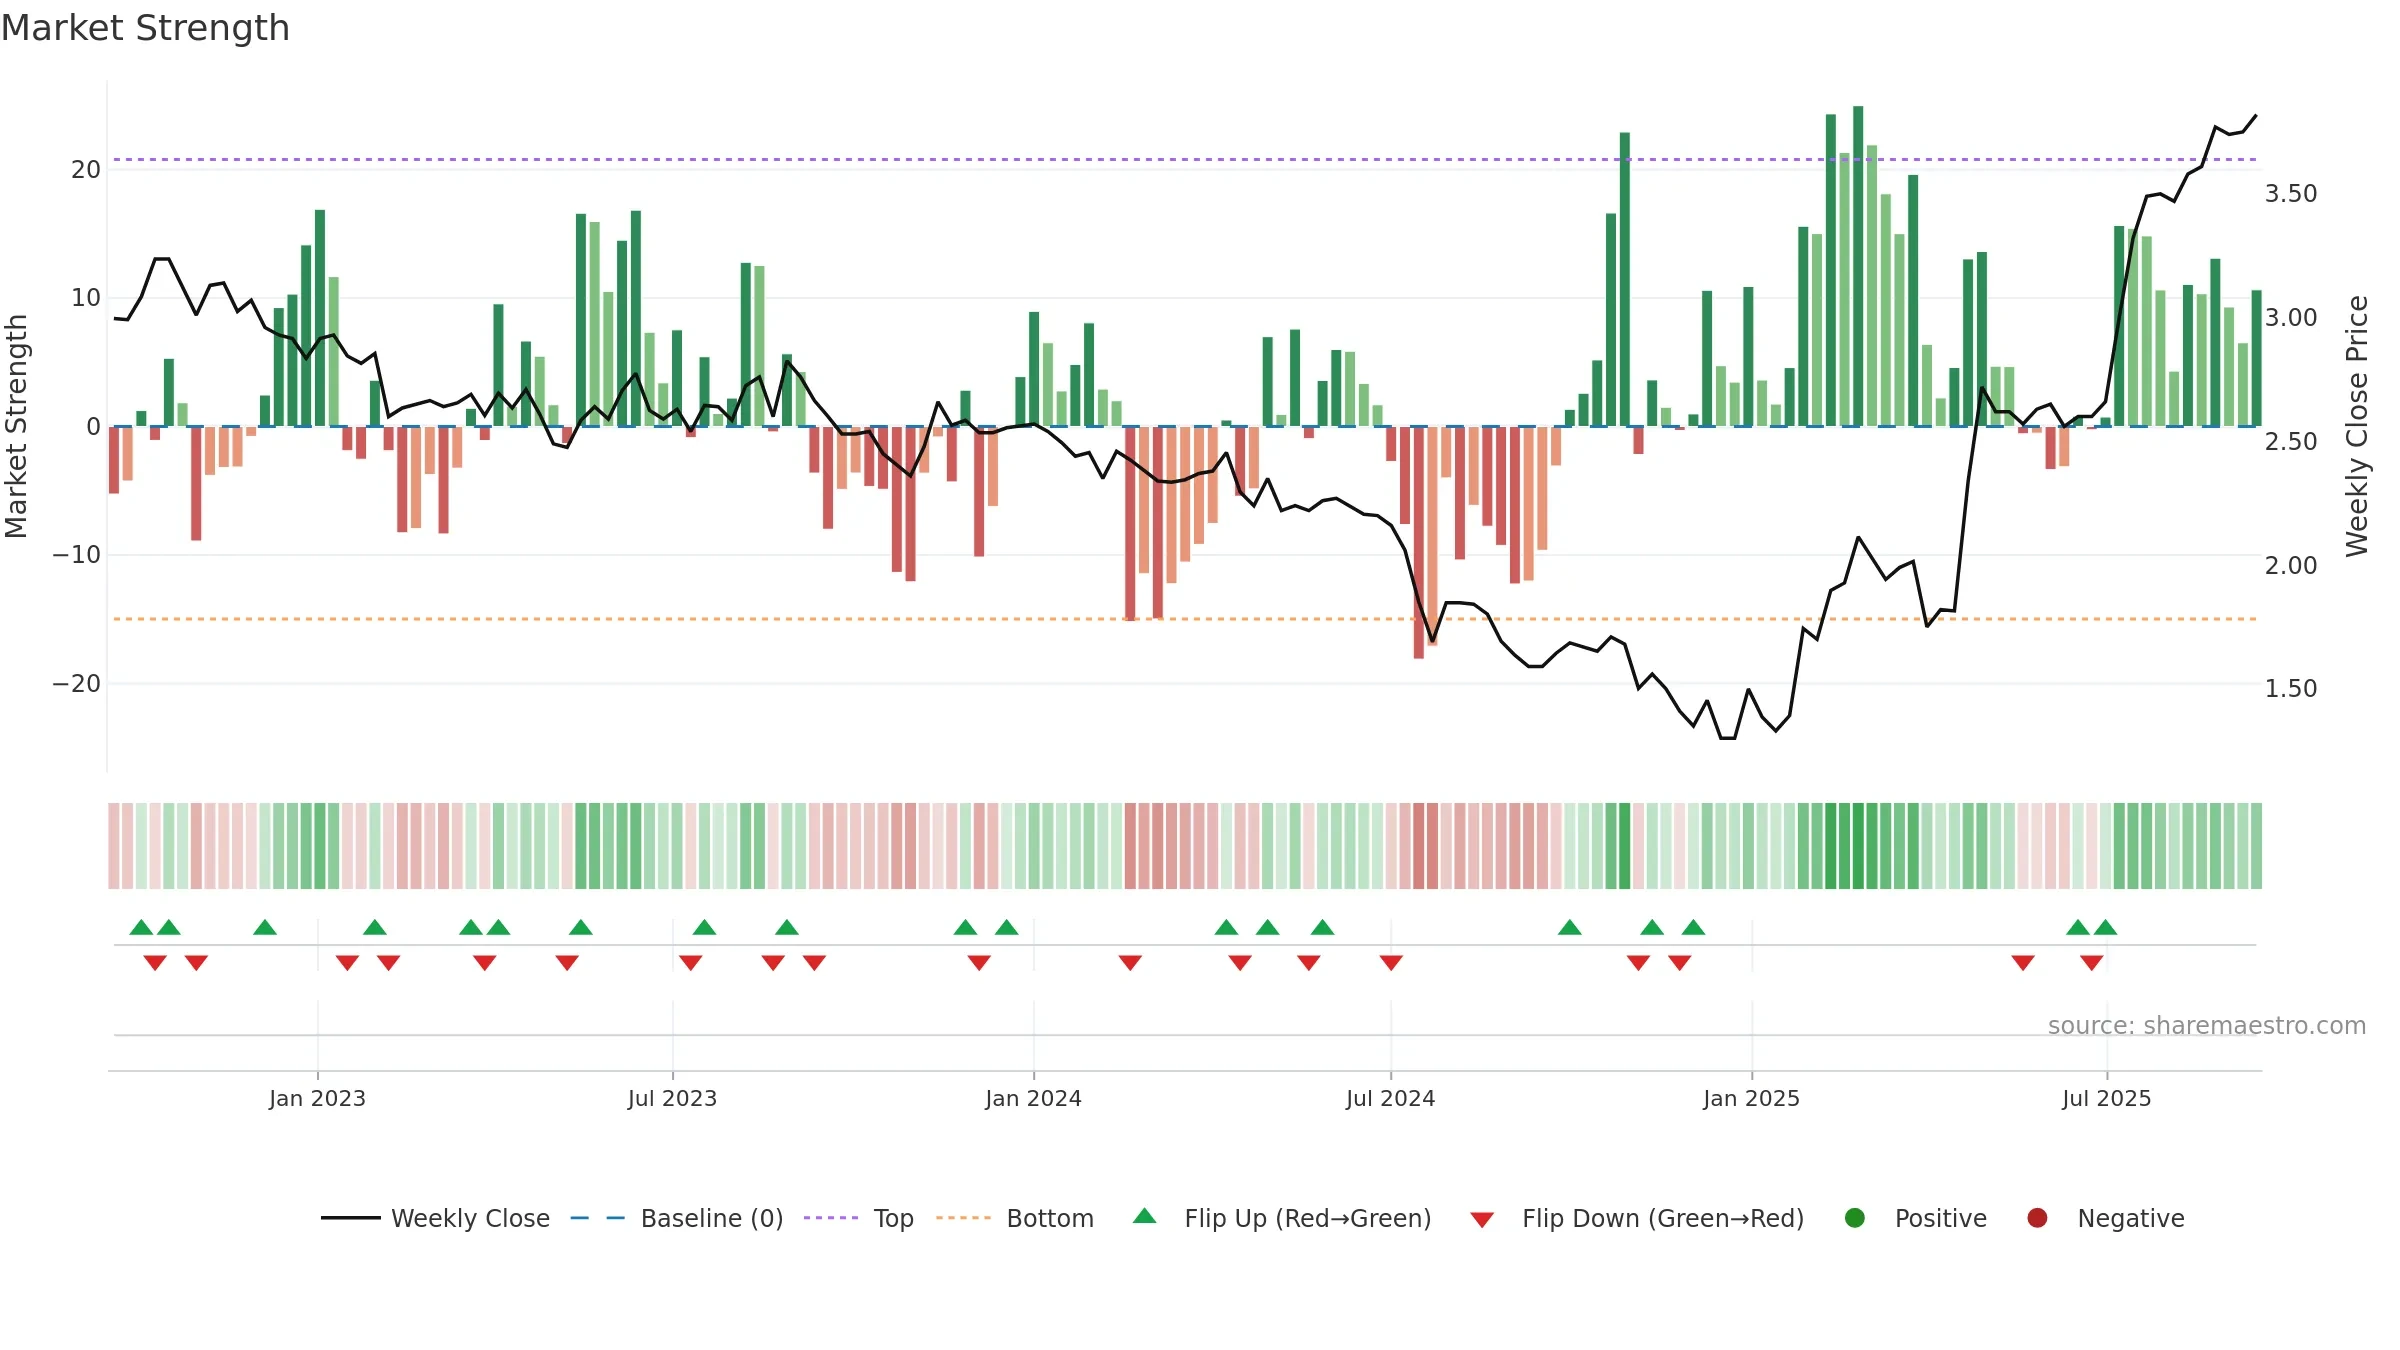Click the −10 strength axis label

[77, 554]
